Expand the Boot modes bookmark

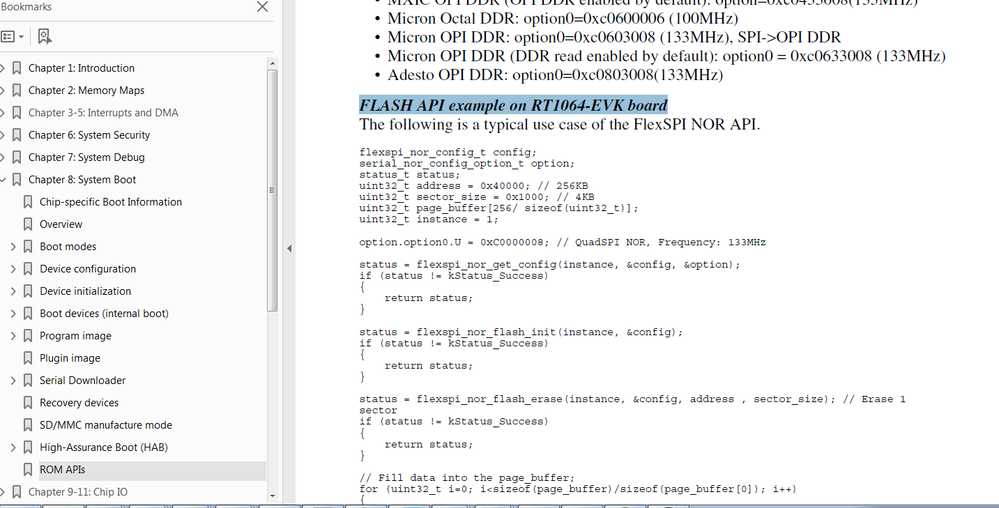[13, 247]
